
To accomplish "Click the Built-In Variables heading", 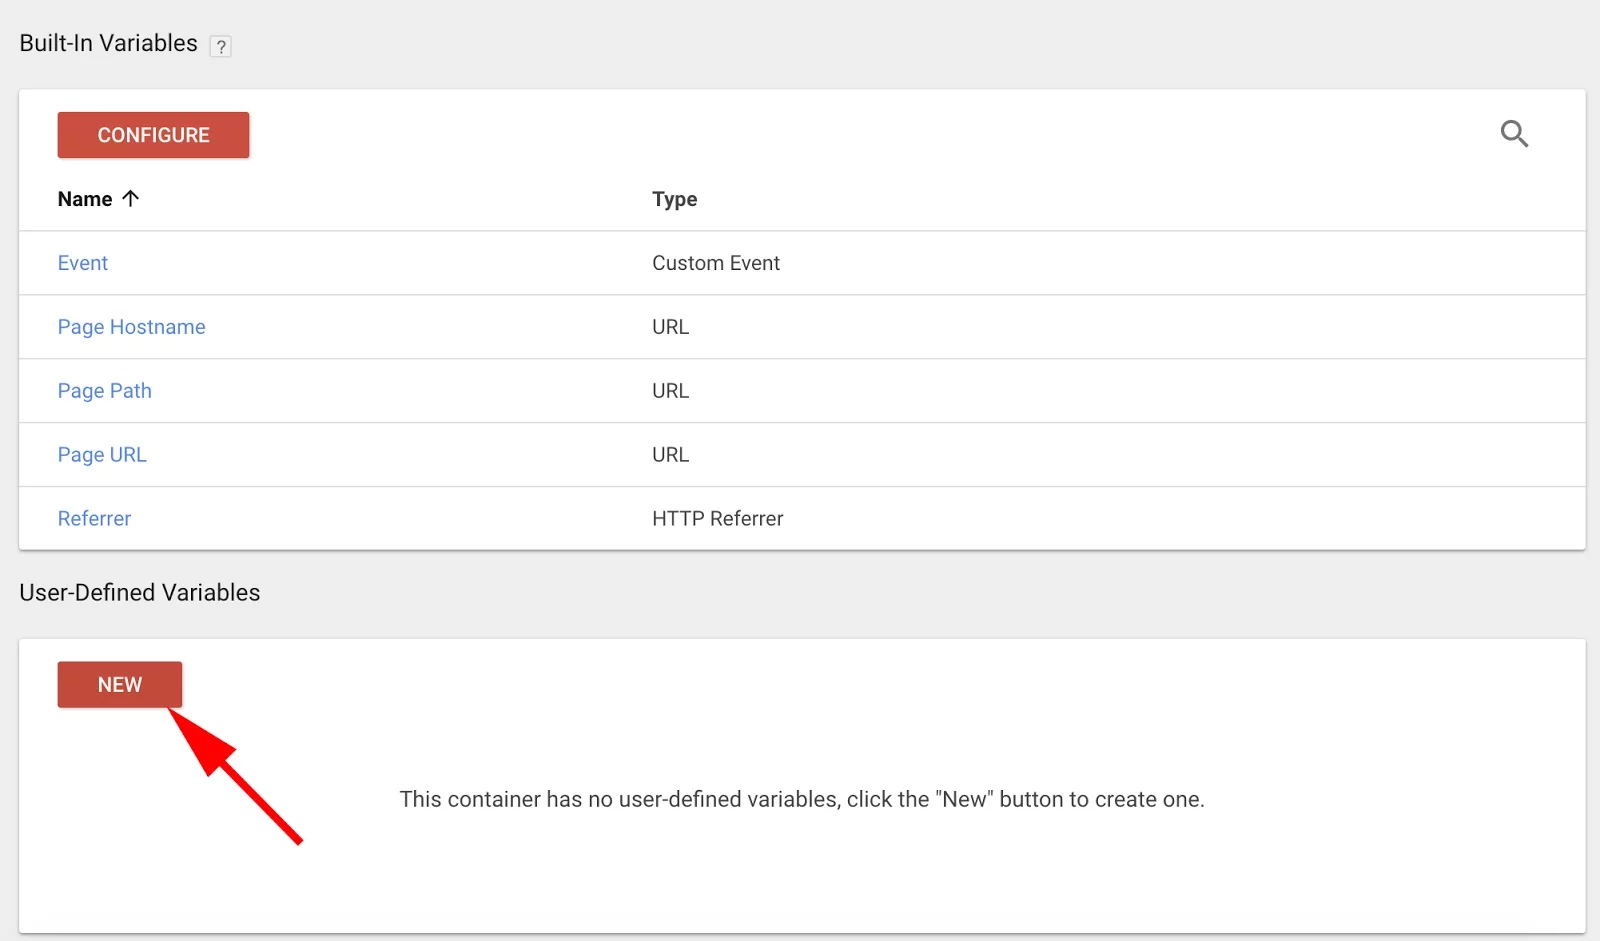I will coord(109,43).
